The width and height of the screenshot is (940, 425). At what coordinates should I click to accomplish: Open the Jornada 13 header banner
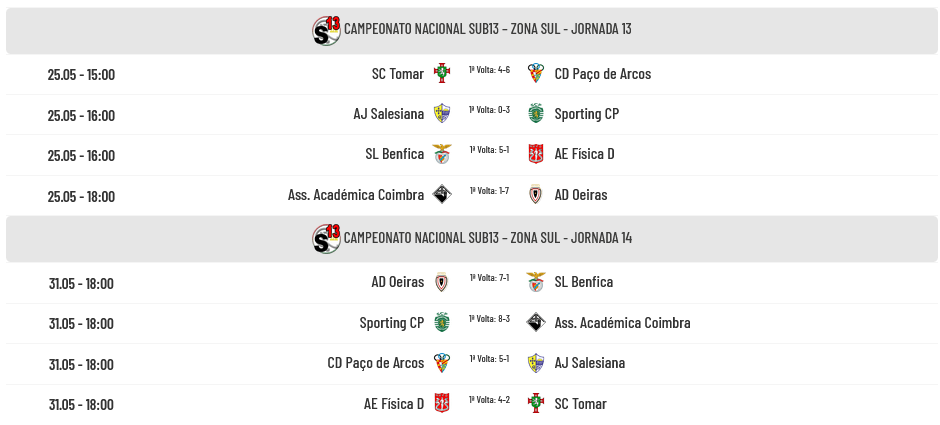(x=471, y=31)
